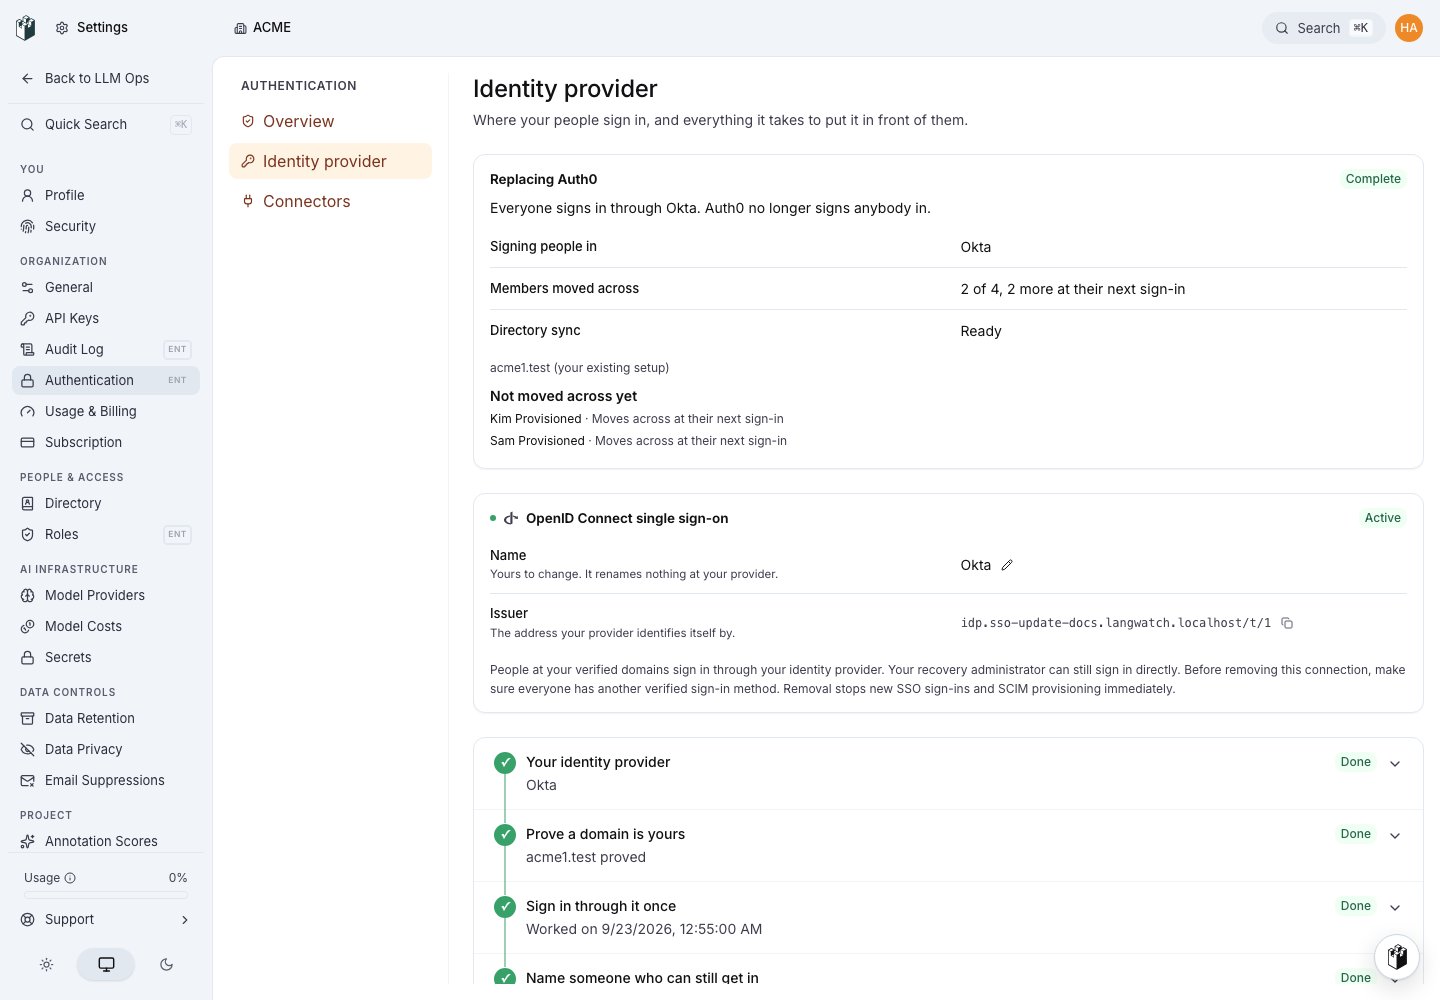Image resolution: width=1440 pixels, height=1000 pixels.
Task: Click the Settings gear icon in header
Action: [x=62, y=28]
